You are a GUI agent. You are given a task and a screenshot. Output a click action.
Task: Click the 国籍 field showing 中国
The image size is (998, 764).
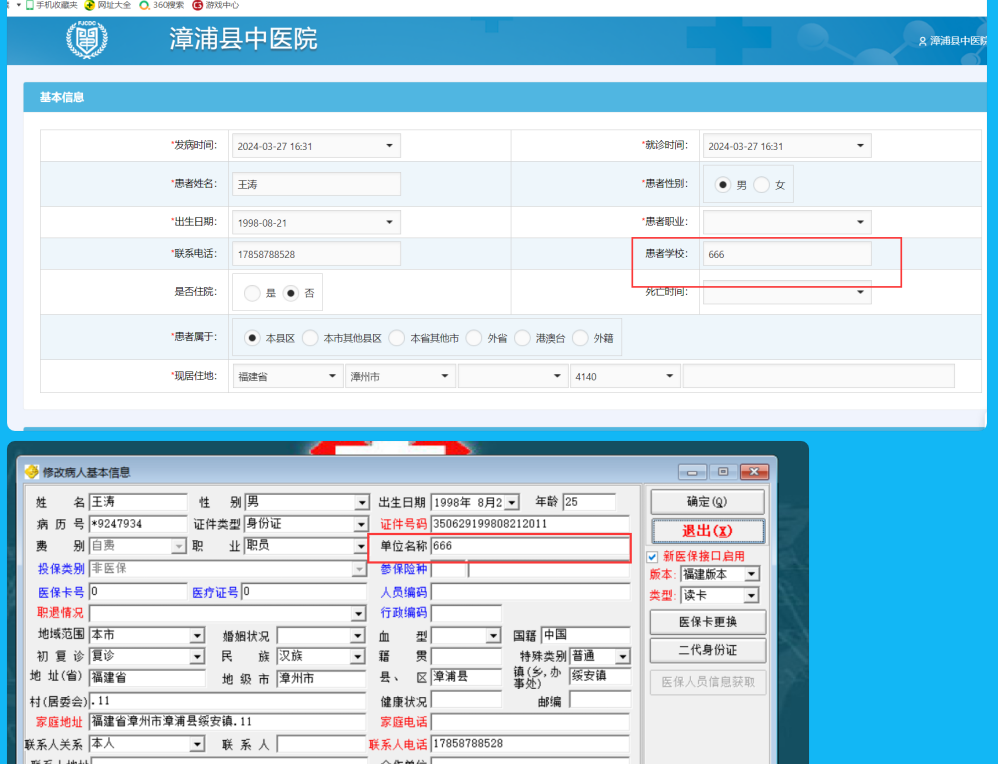click(586, 635)
